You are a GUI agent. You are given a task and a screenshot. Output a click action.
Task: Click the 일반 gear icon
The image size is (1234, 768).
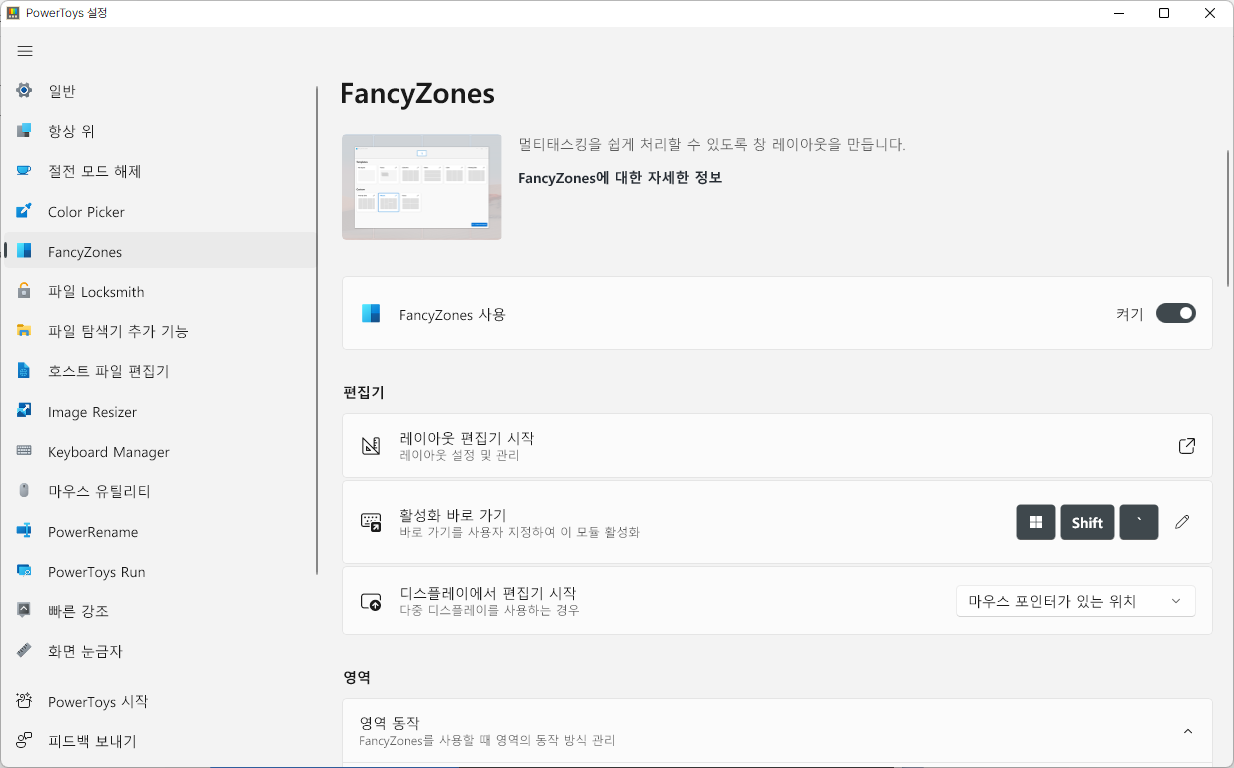click(24, 91)
